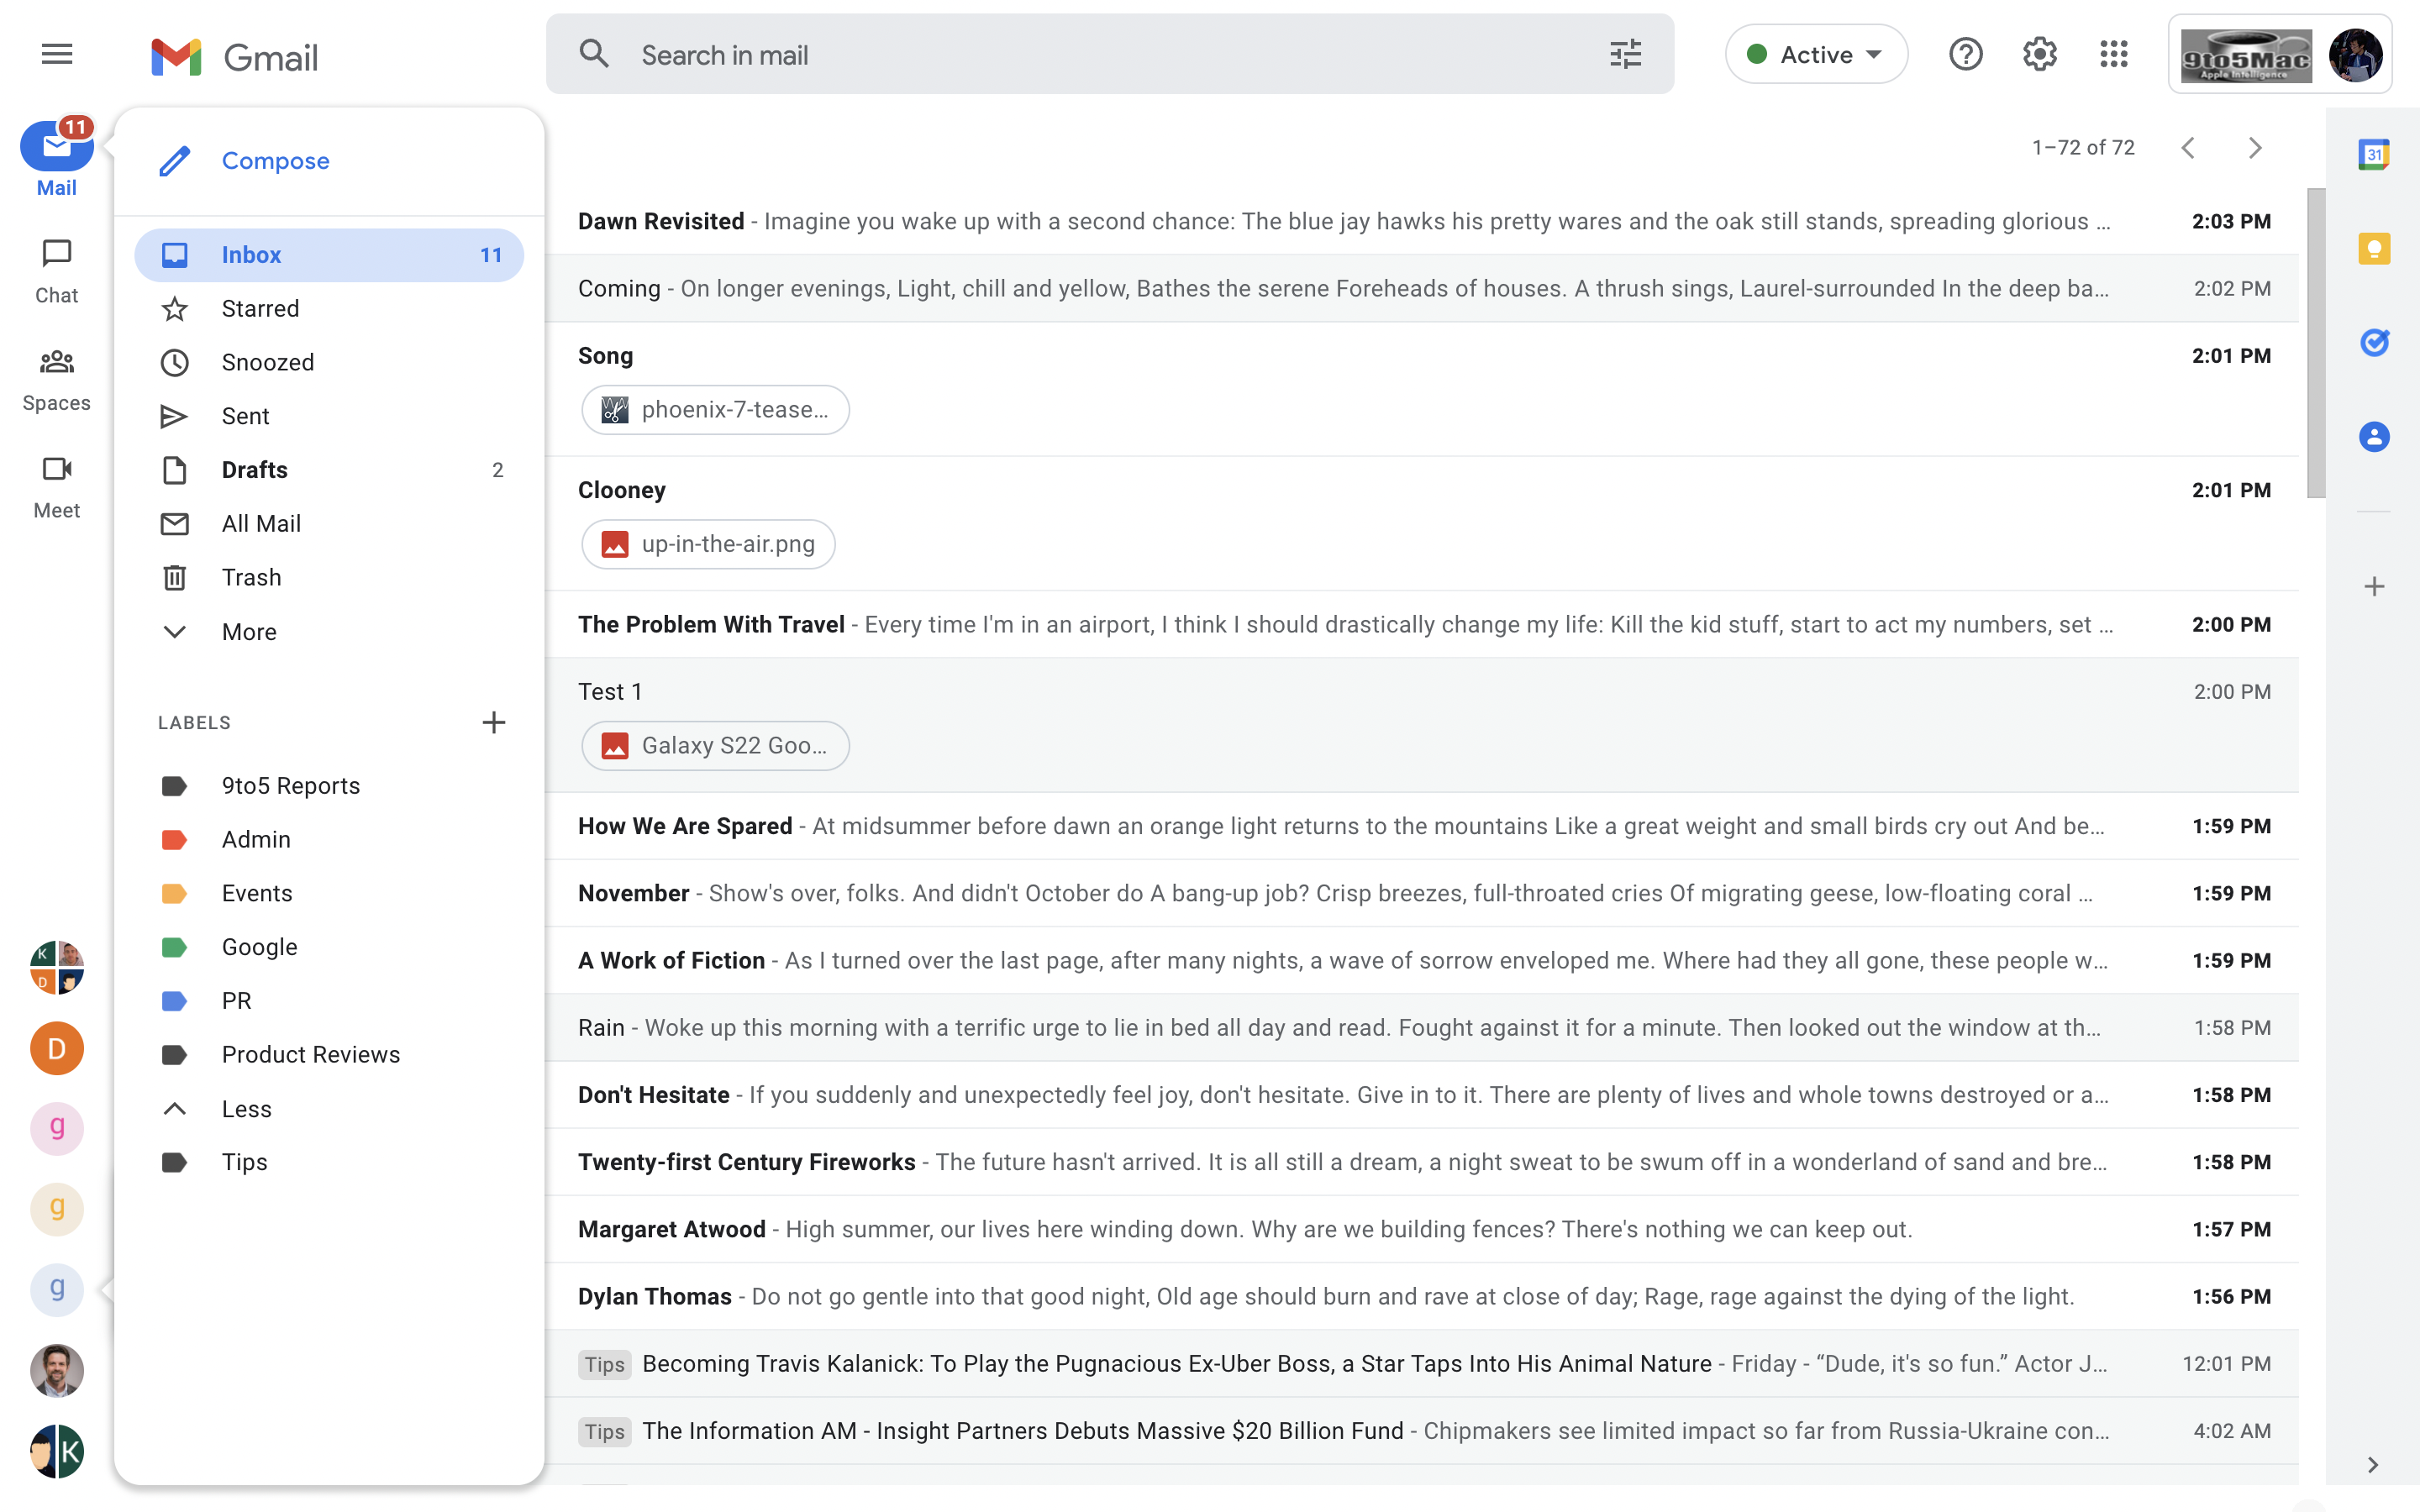The height and width of the screenshot is (1512, 2420).
Task: Open the Active status dropdown
Action: pos(1815,54)
